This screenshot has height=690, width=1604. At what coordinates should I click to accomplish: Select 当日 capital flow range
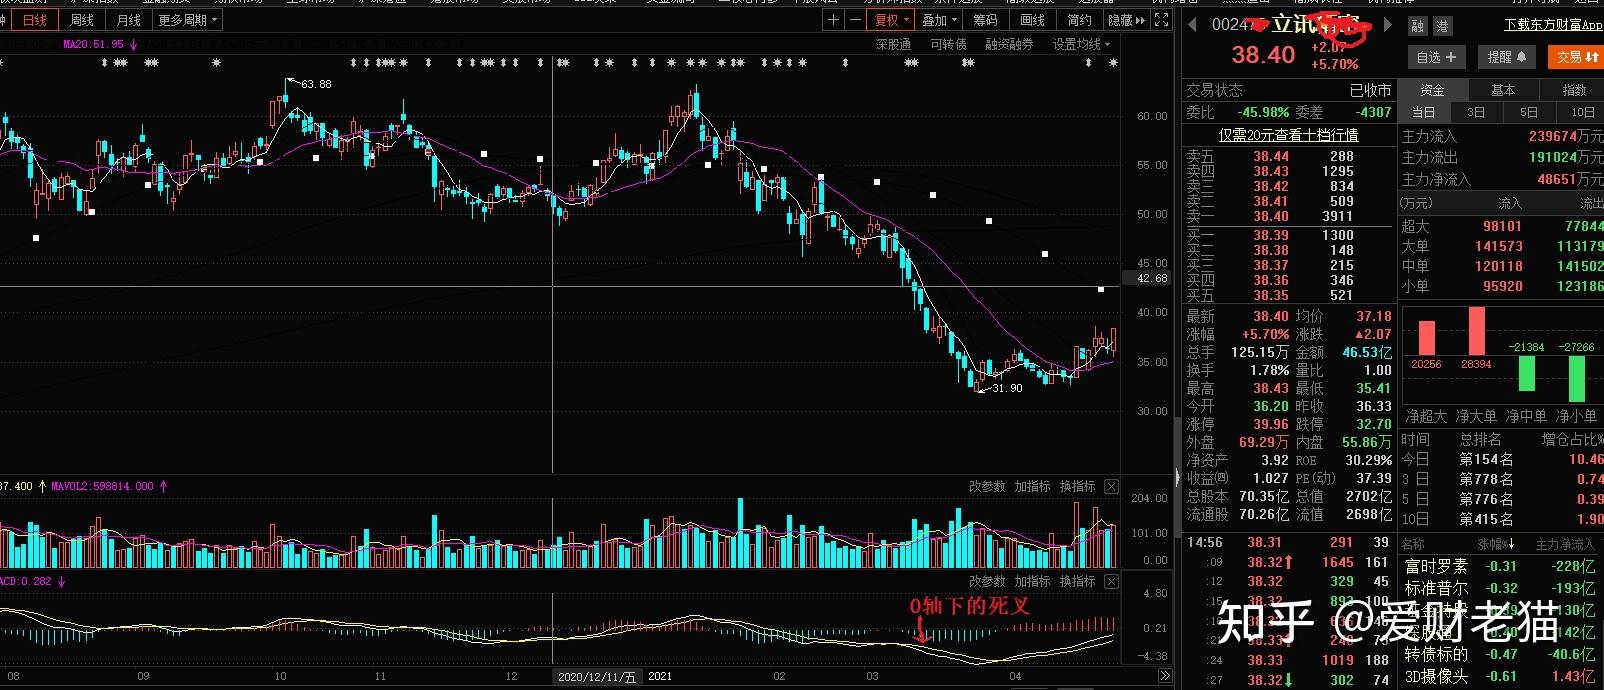click(x=1423, y=113)
